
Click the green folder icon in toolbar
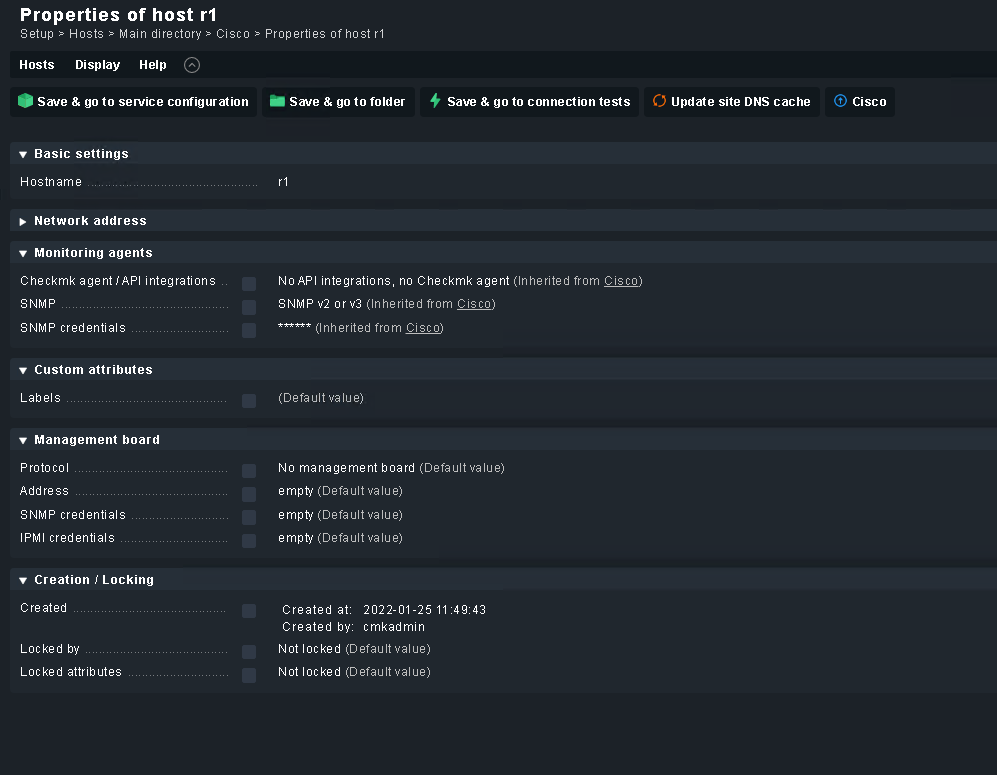[278, 101]
